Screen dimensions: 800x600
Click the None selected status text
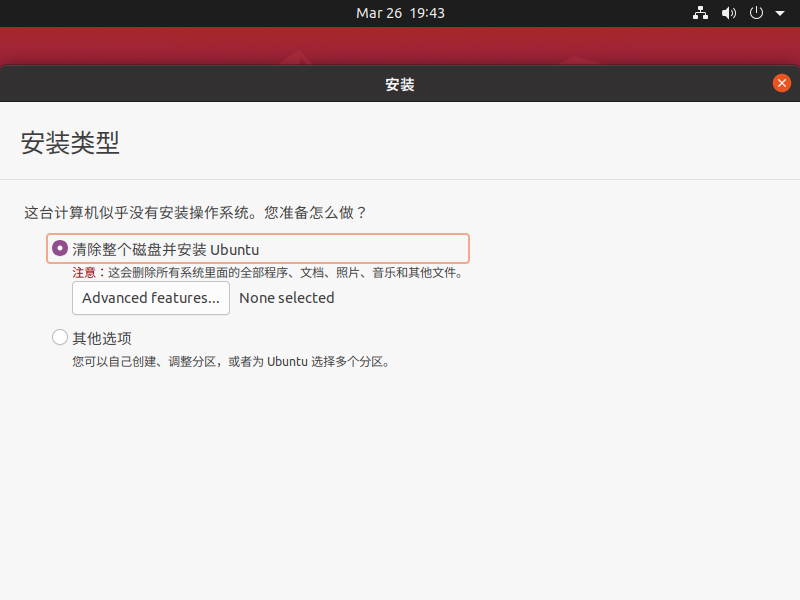287,298
